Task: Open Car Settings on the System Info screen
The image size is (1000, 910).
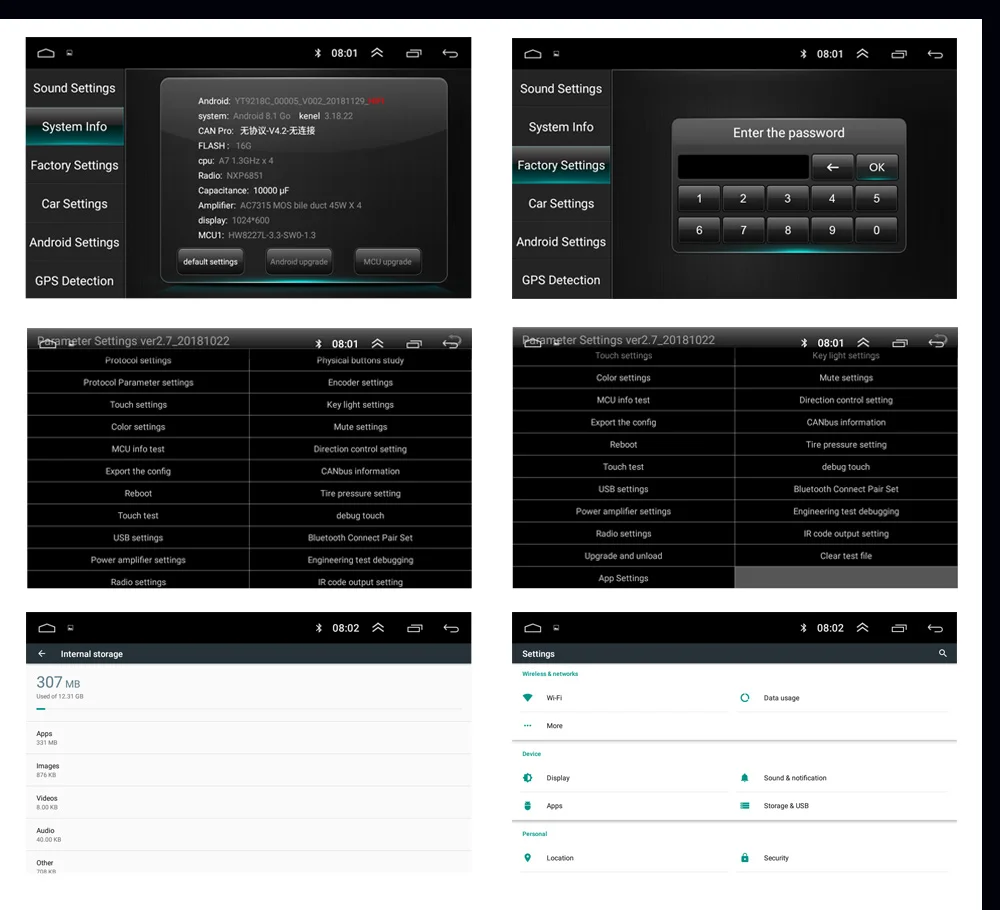Action: pos(75,203)
